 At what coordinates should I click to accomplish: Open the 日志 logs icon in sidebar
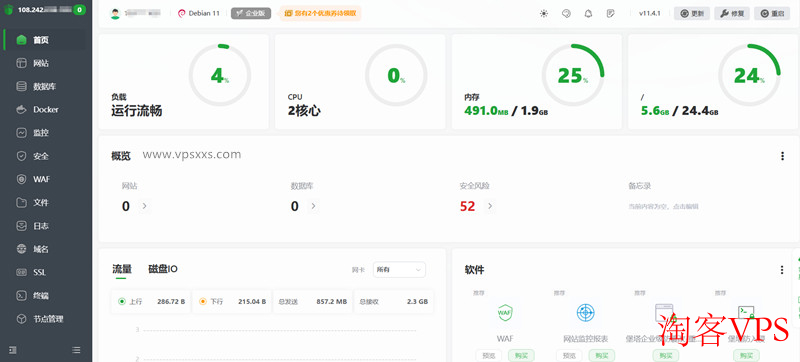[x=21, y=225]
